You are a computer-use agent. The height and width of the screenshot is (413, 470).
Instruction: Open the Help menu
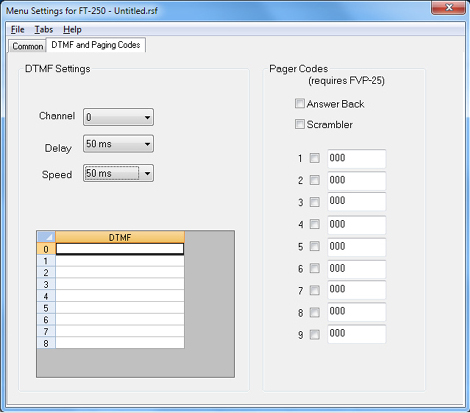[72, 30]
